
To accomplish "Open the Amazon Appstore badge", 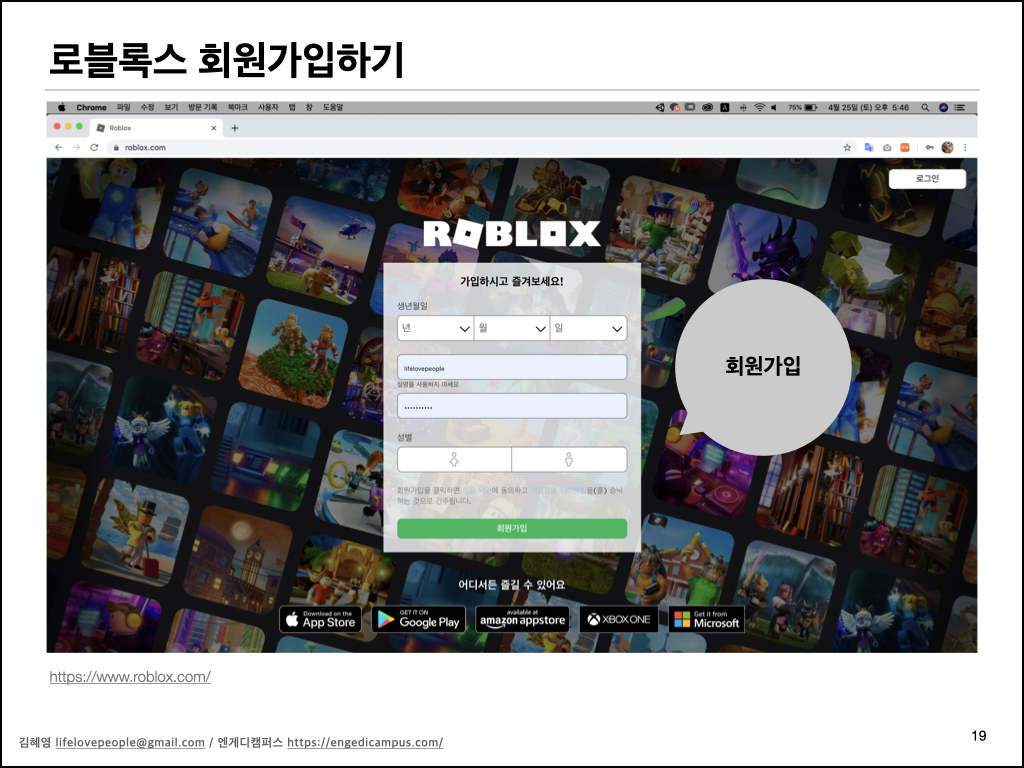I will click(522, 619).
